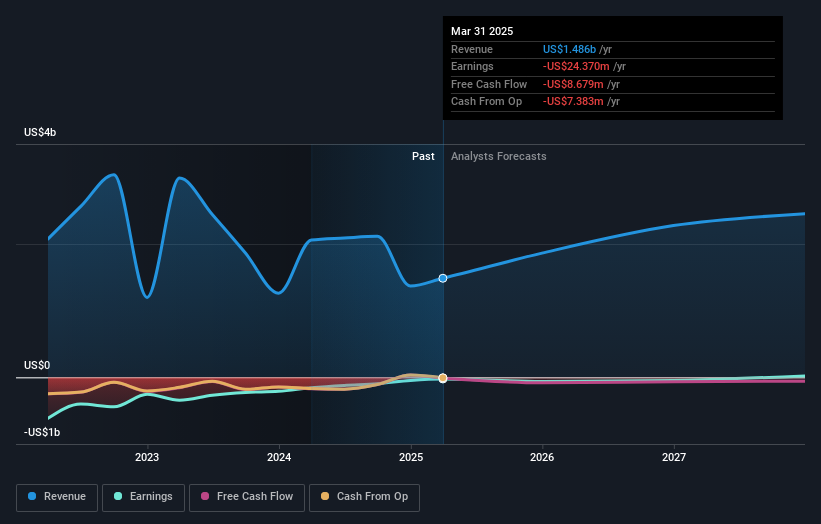Click the -US$1b y-axis label
821x524 pixels.
coord(42,432)
